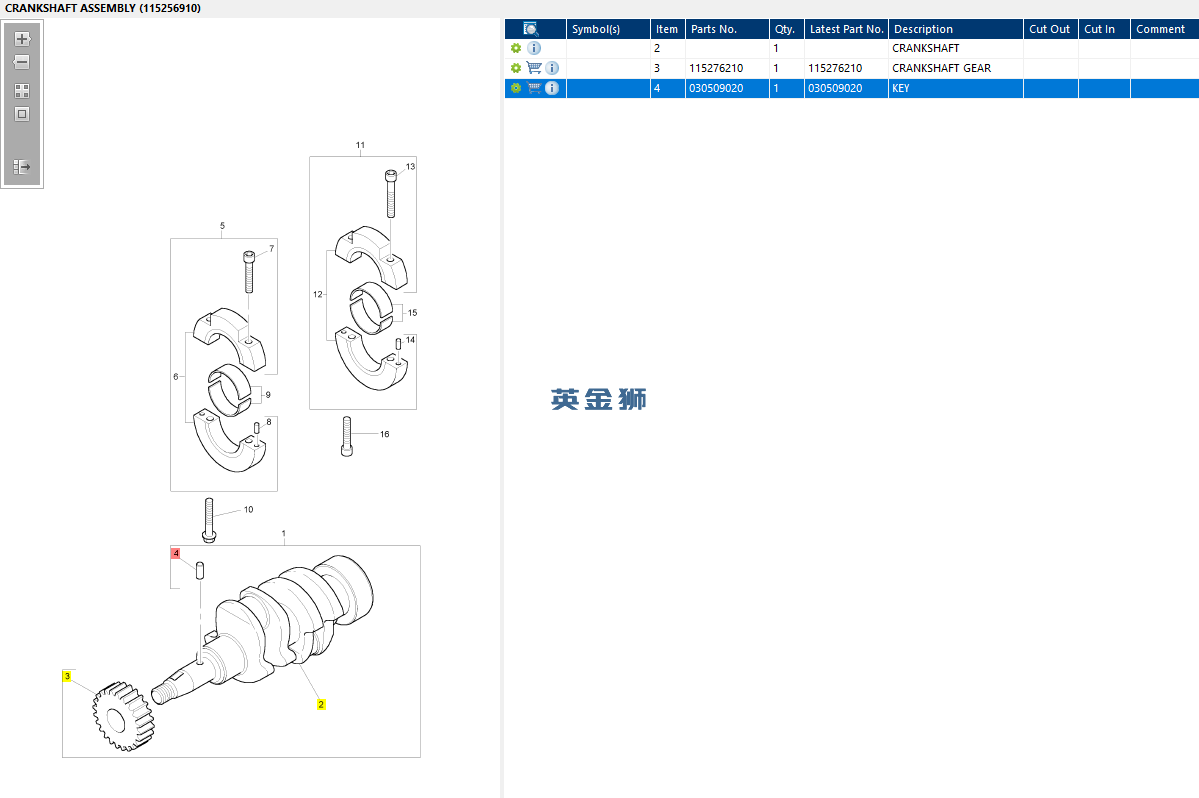1199x798 pixels.
Task: Select the KEY description cell
Action: pyautogui.click(x=956, y=88)
